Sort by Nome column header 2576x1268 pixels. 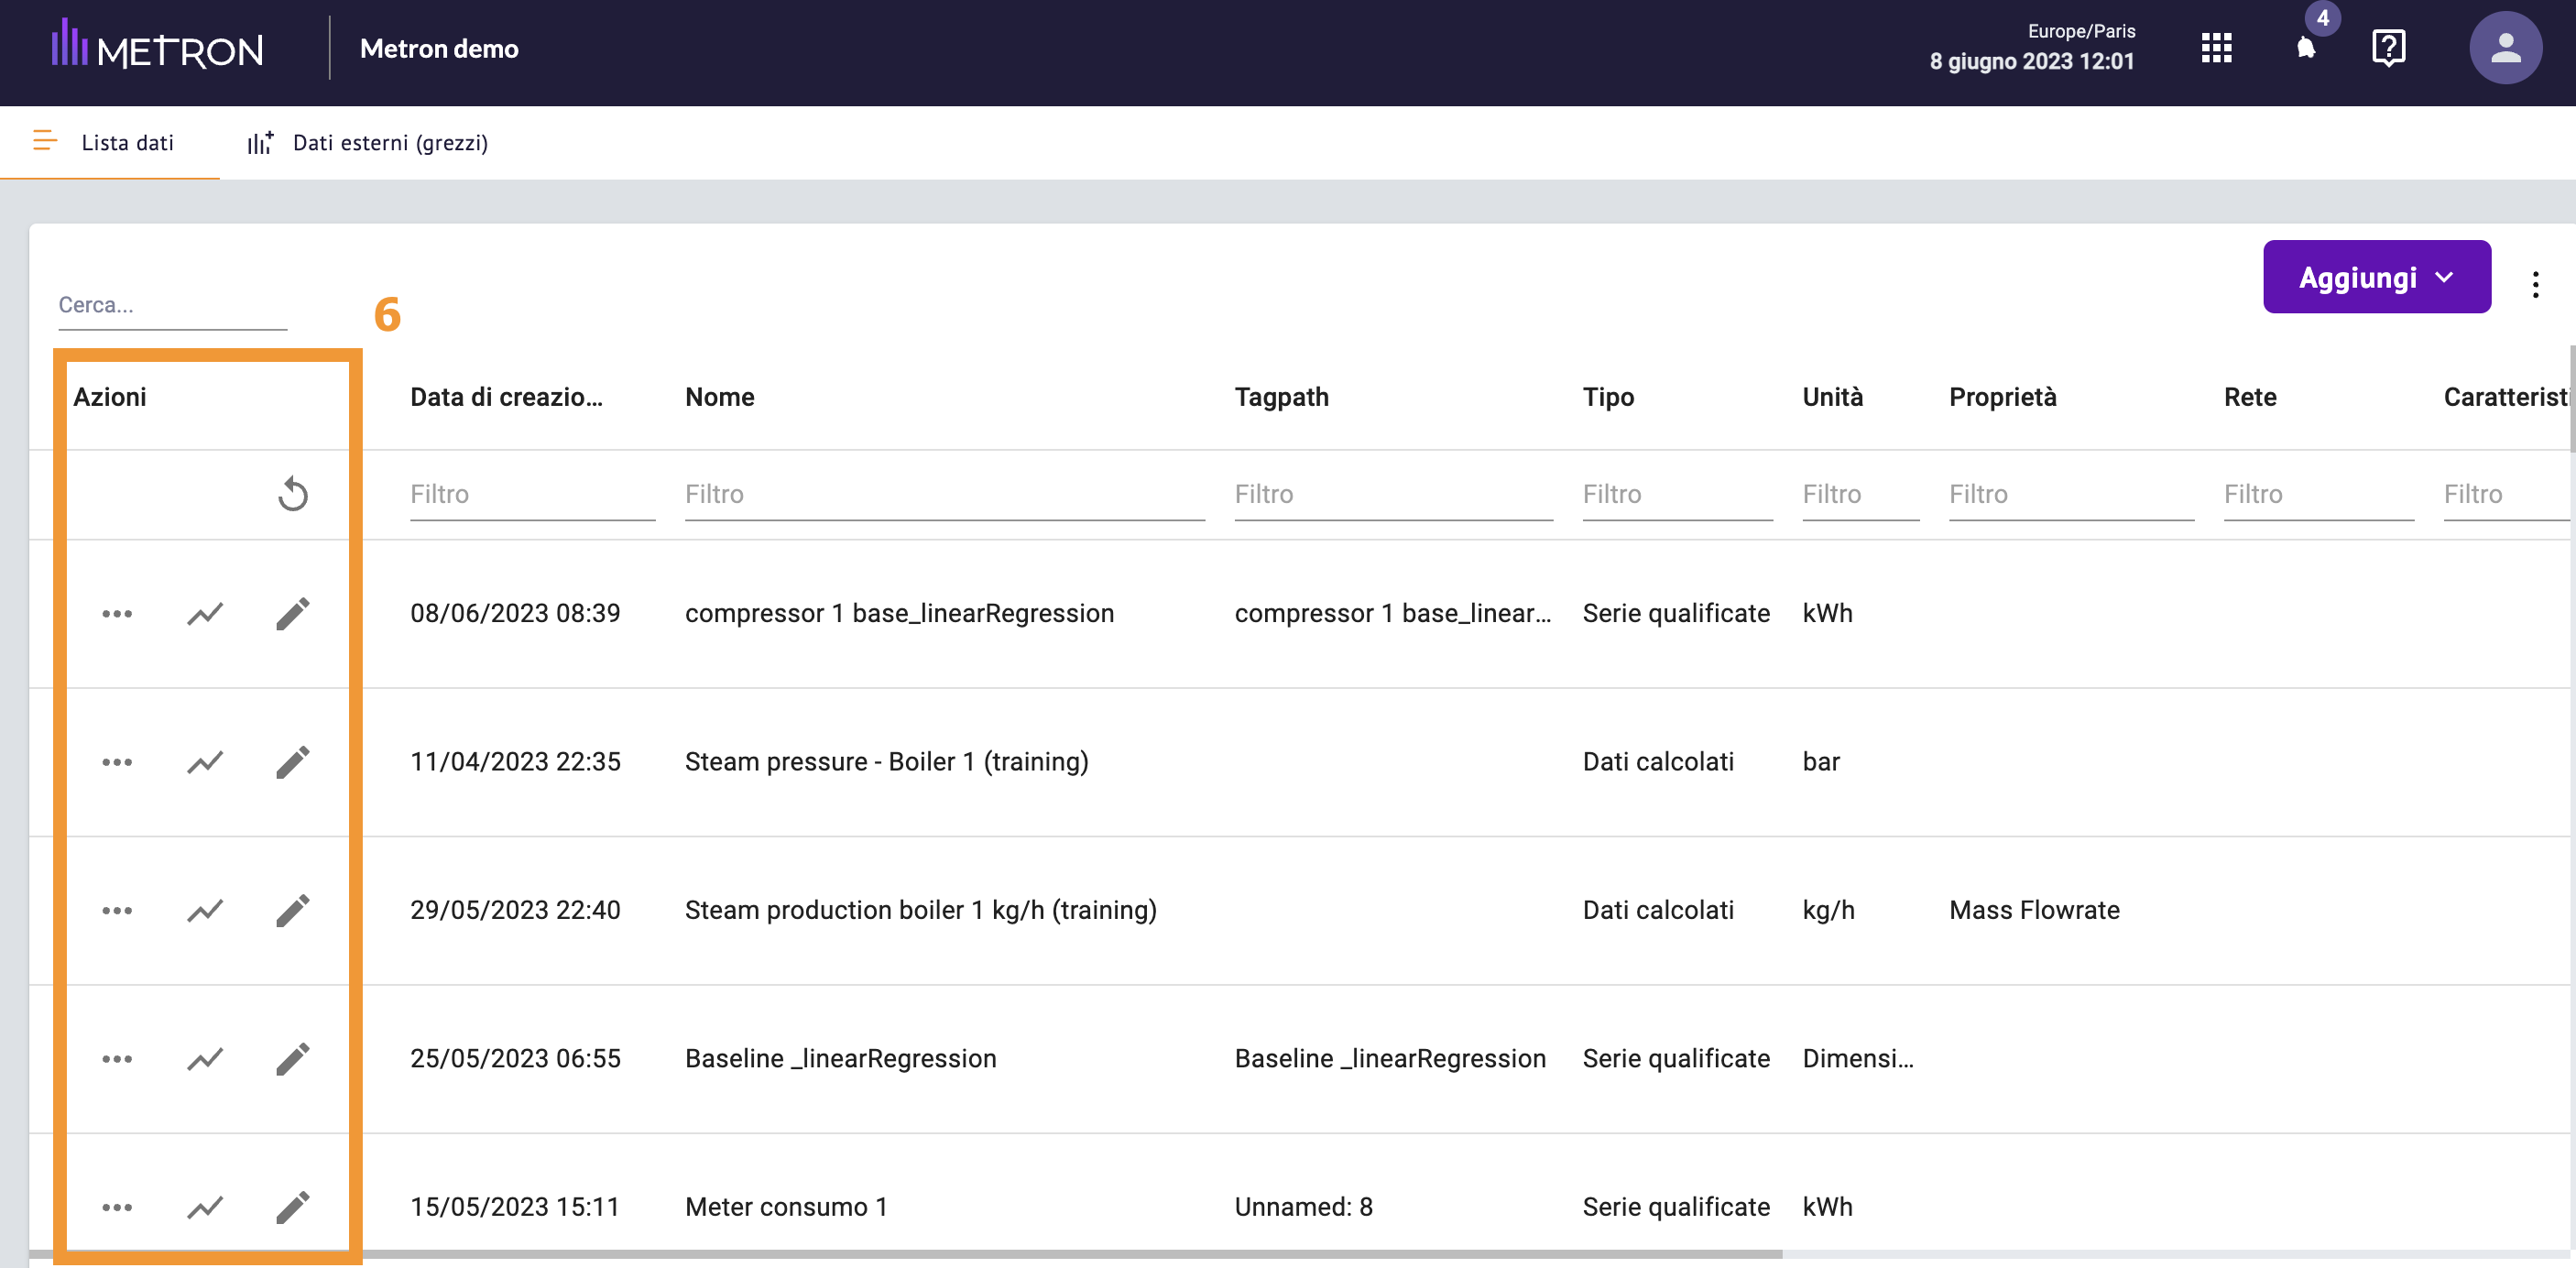pyautogui.click(x=719, y=397)
